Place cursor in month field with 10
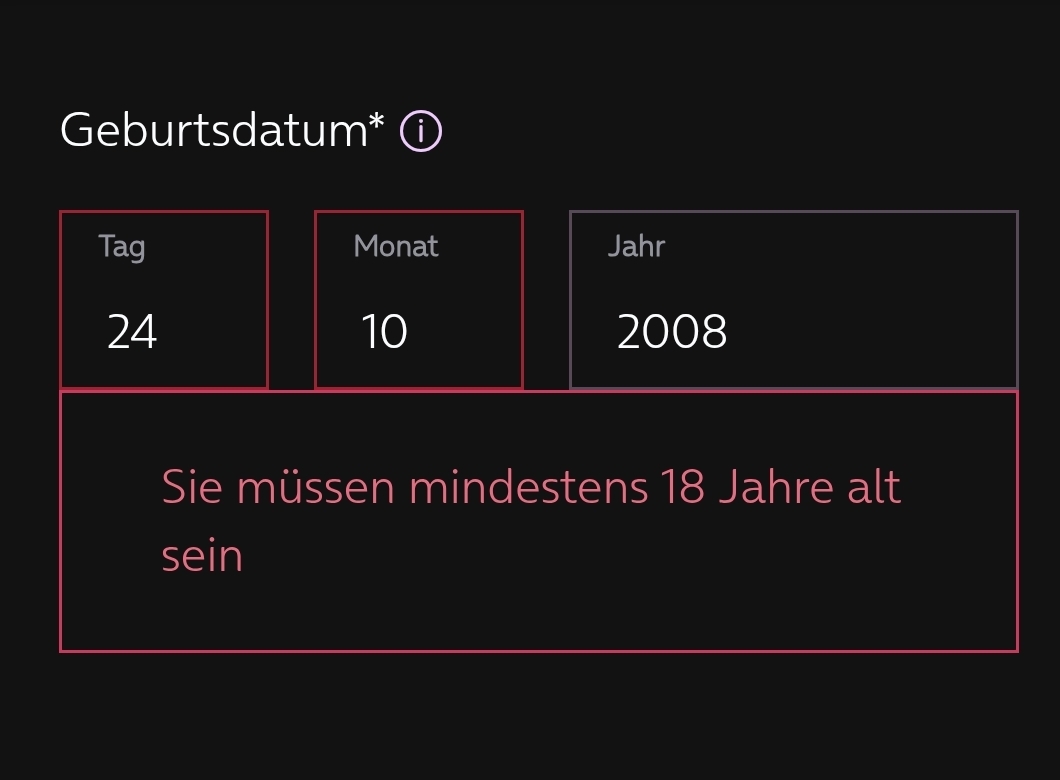1060x780 pixels. tap(419, 299)
